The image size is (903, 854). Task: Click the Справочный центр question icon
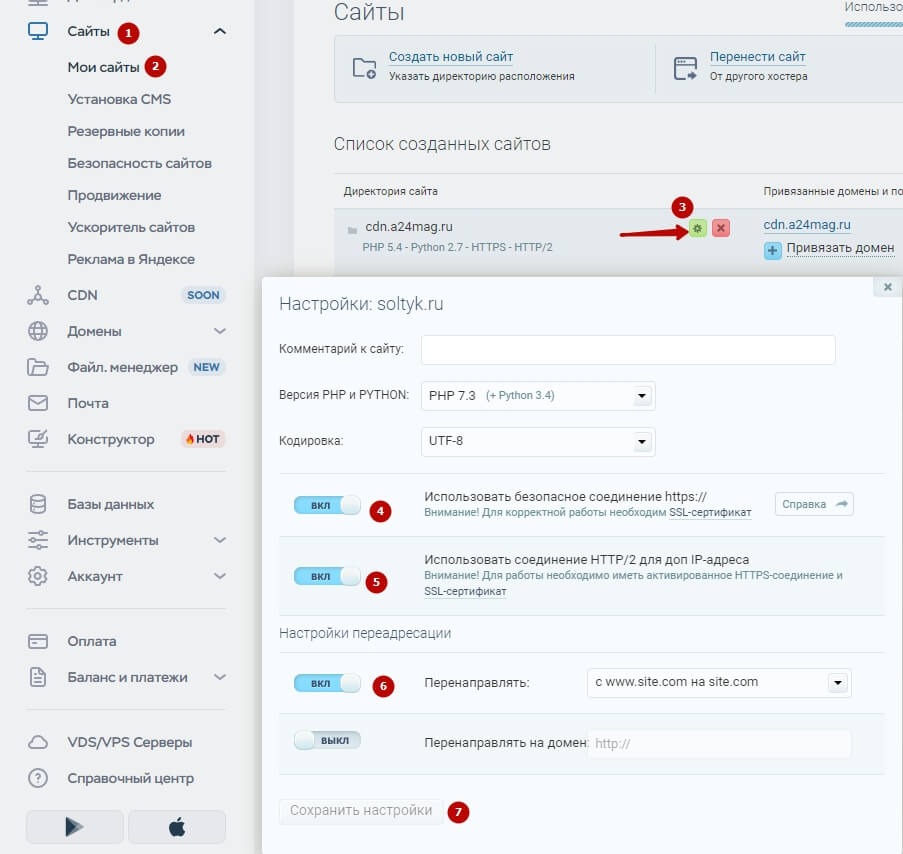pyautogui.click(x=38, y=778)
